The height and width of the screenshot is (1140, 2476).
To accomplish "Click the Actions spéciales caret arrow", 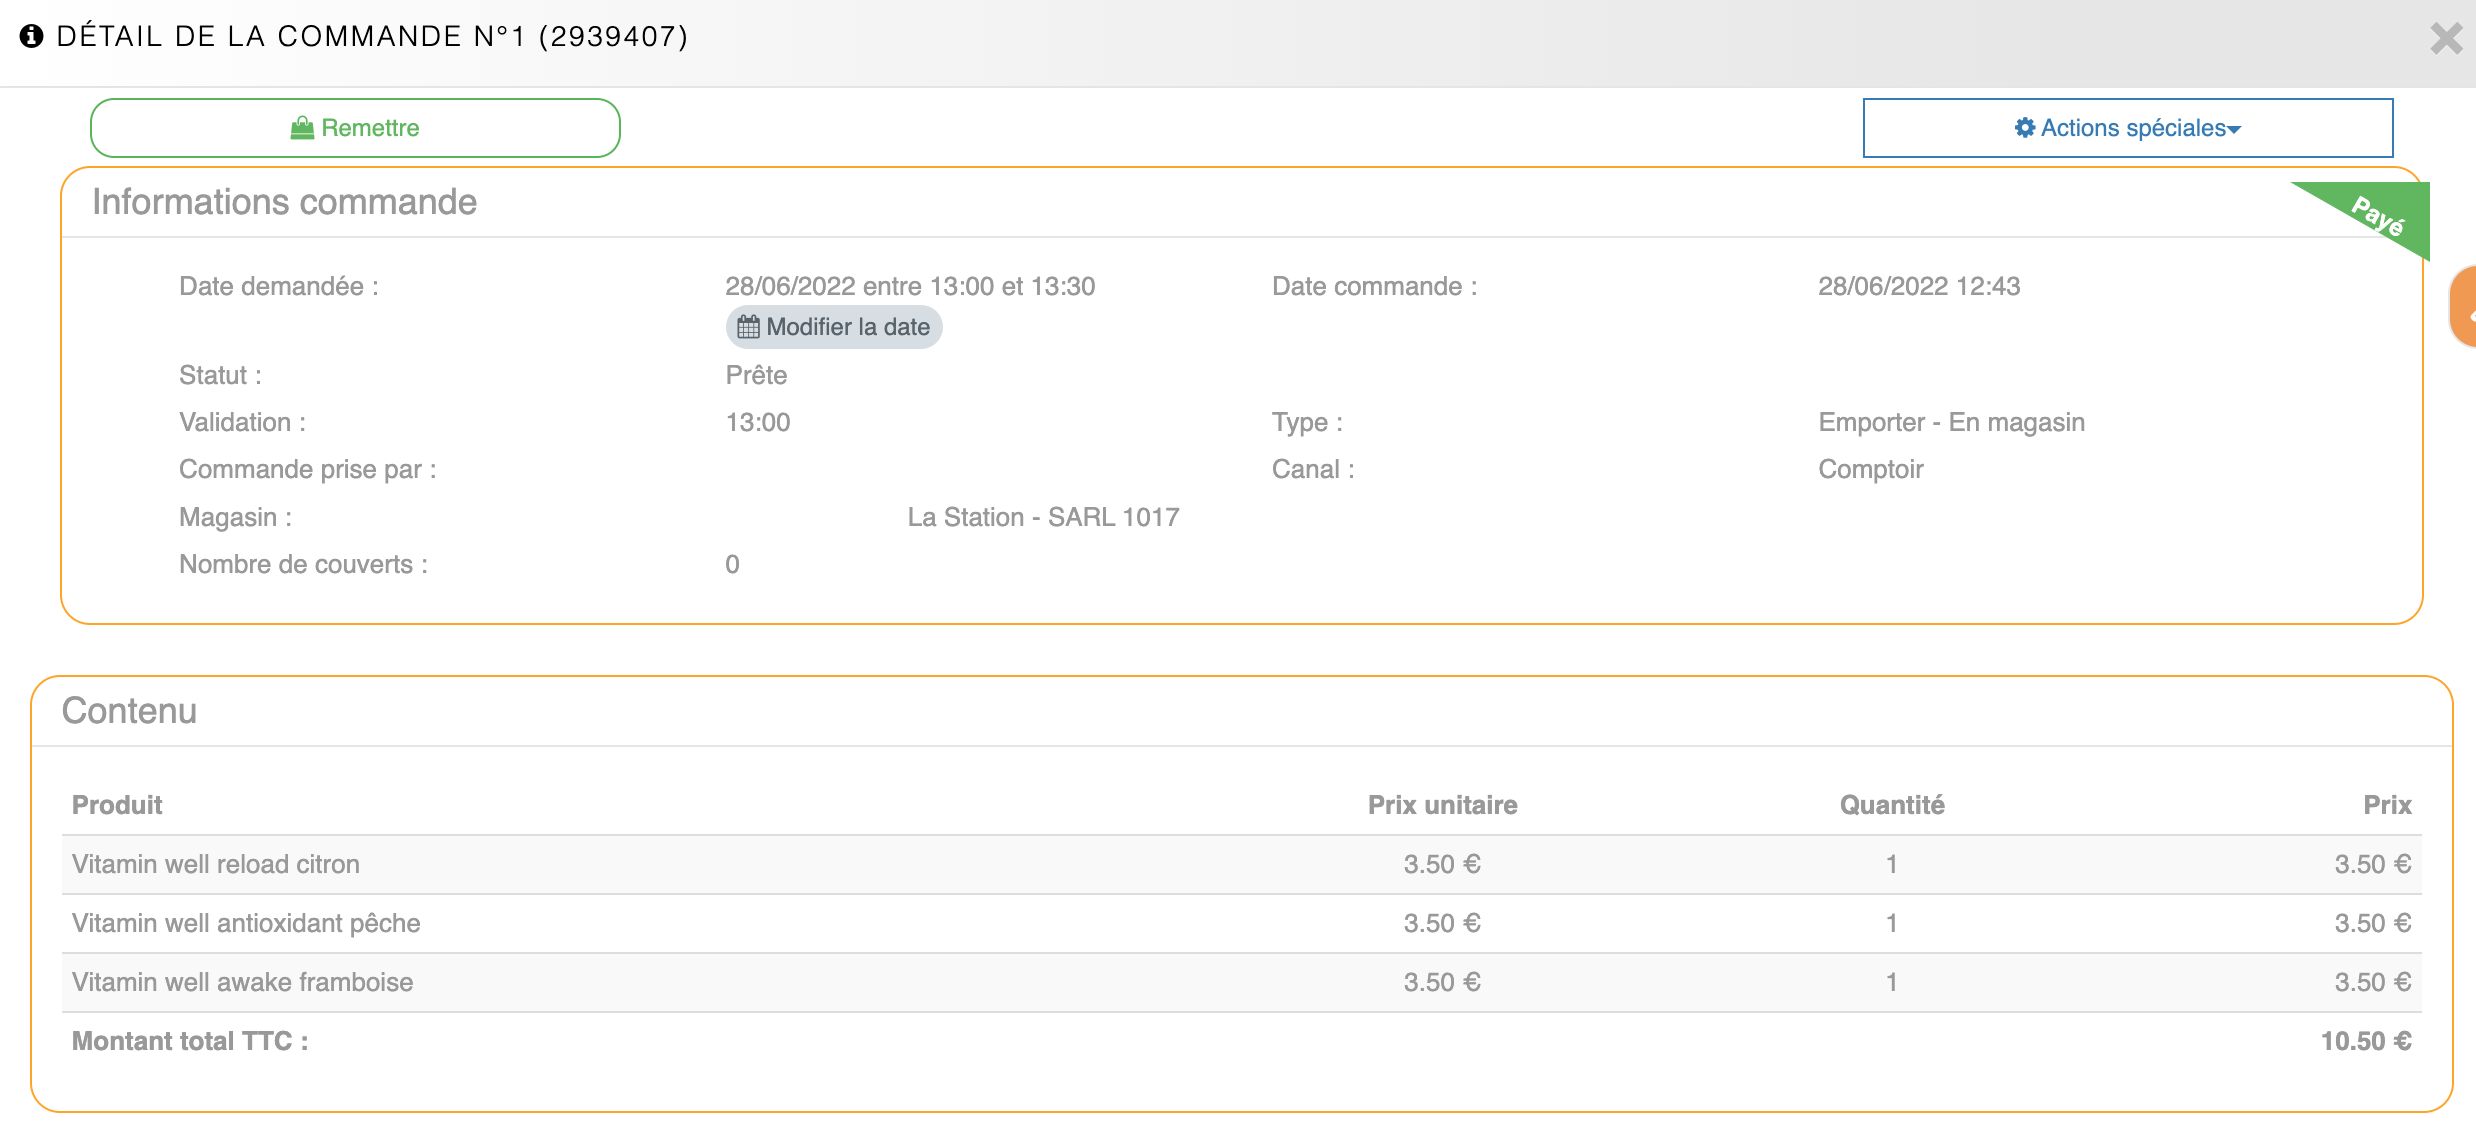I will pyautogui.click(x=2234, y=130).
